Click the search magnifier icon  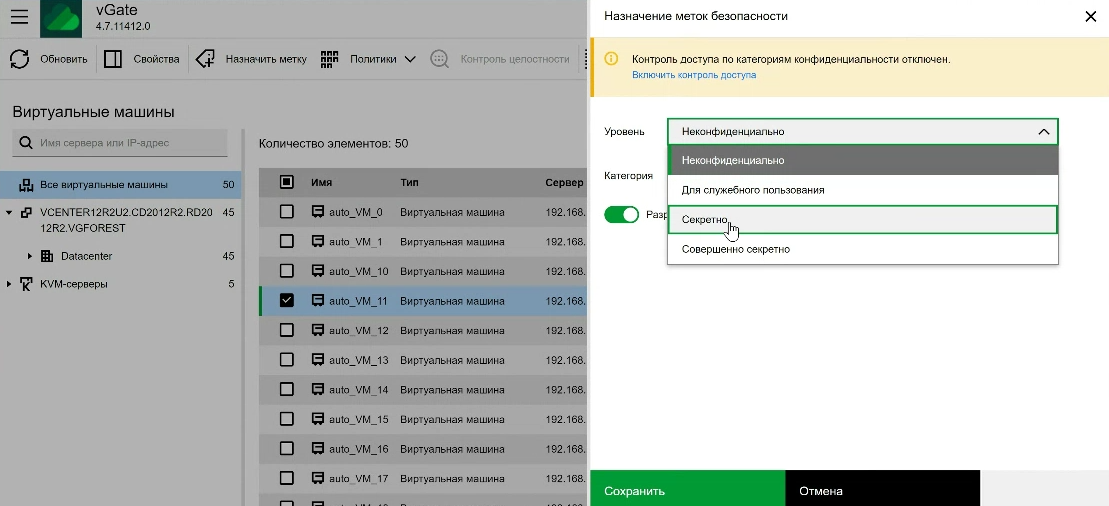[x=25, y=143]
